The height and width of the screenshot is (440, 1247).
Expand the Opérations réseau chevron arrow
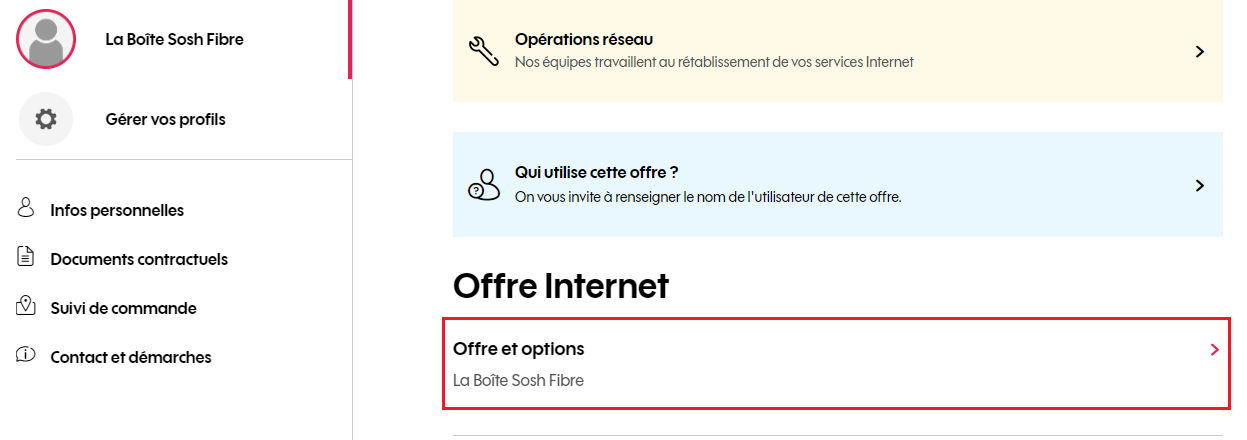click(x=1200, y=51)
